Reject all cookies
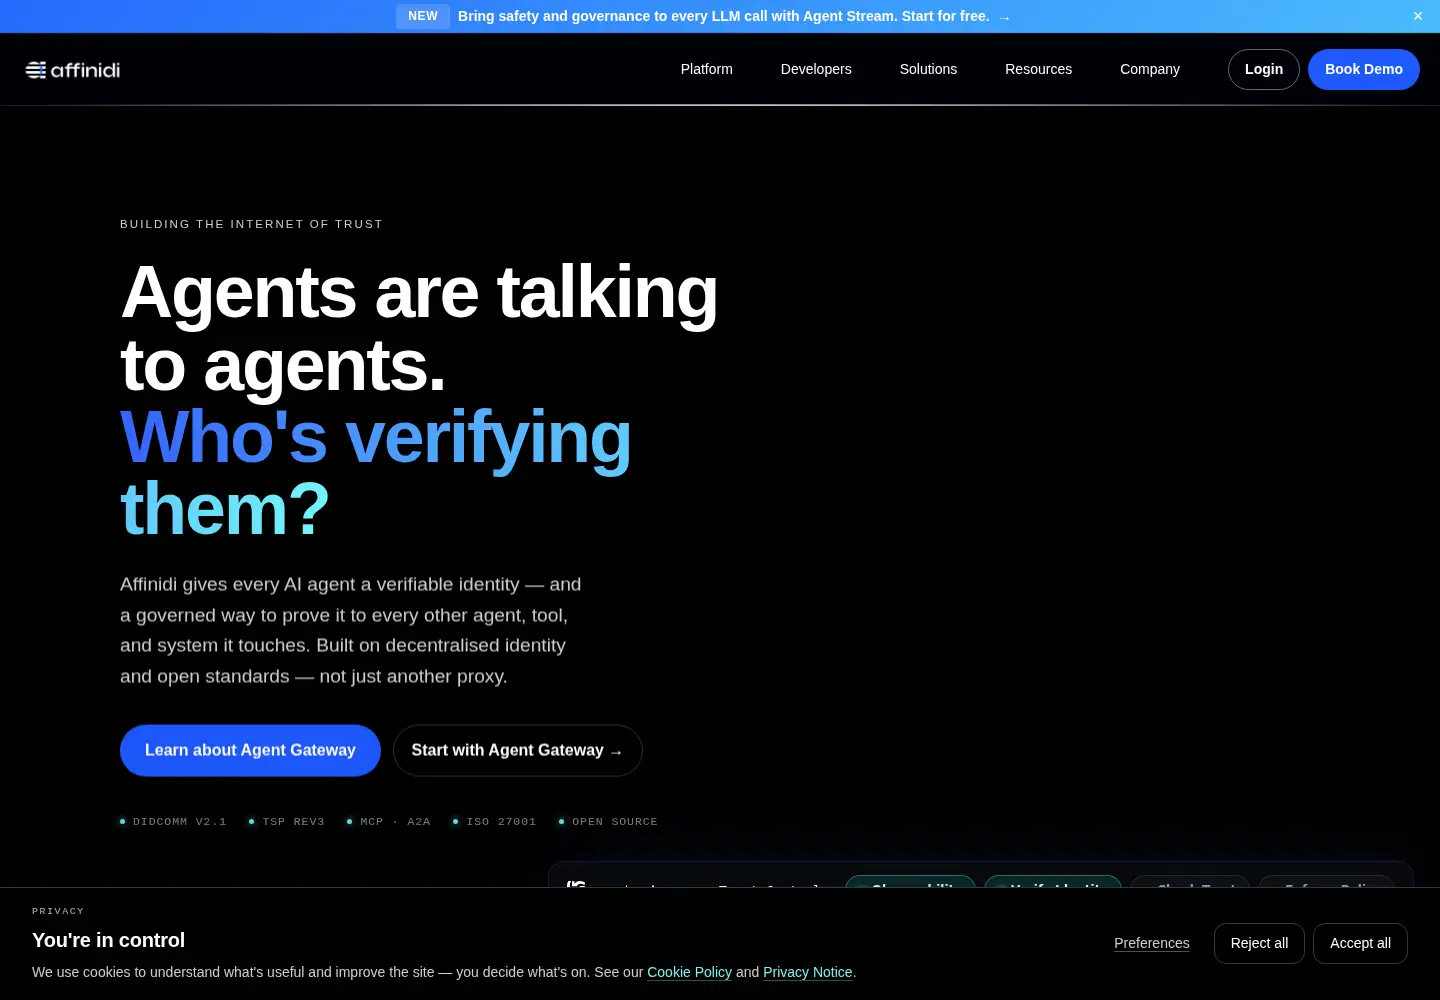Viewport: 1440px width, 1000px height. click(1259, 943)
